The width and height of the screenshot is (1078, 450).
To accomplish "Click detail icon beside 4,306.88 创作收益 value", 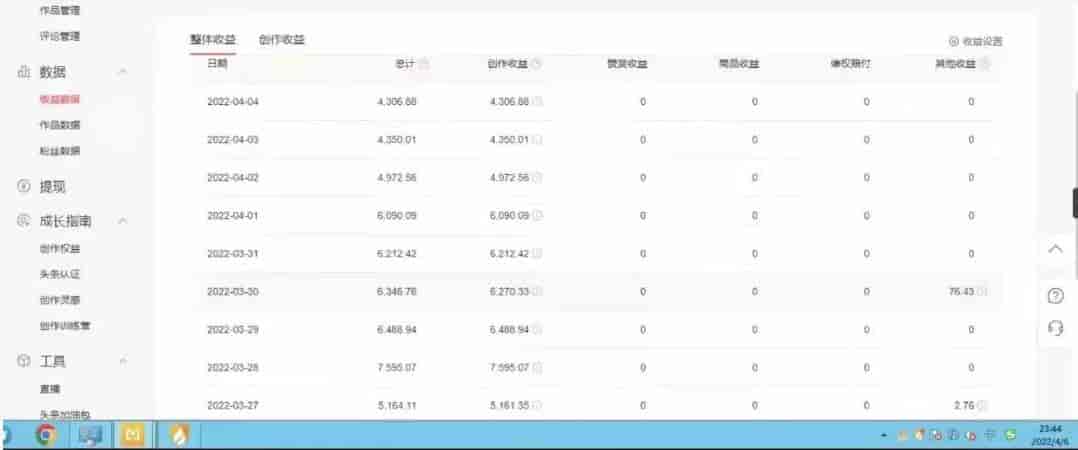I will 537,102.
